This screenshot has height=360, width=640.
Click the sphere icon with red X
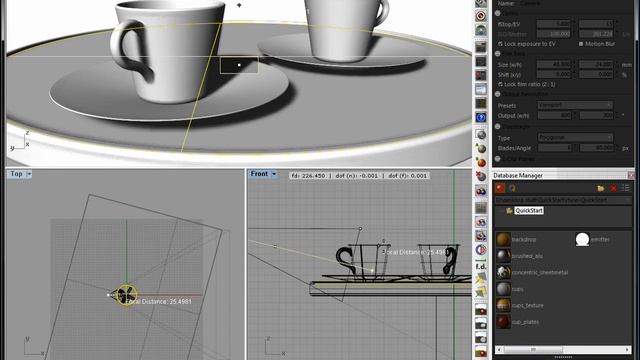tap(481, 176)
